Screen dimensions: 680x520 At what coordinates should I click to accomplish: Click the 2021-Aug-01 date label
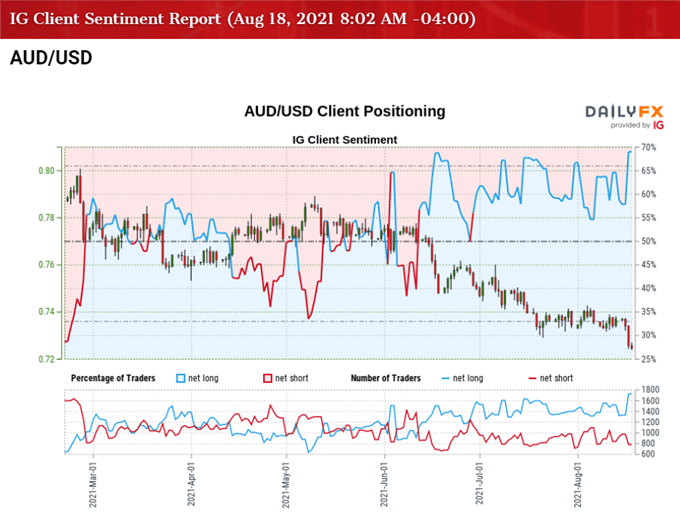578,484
